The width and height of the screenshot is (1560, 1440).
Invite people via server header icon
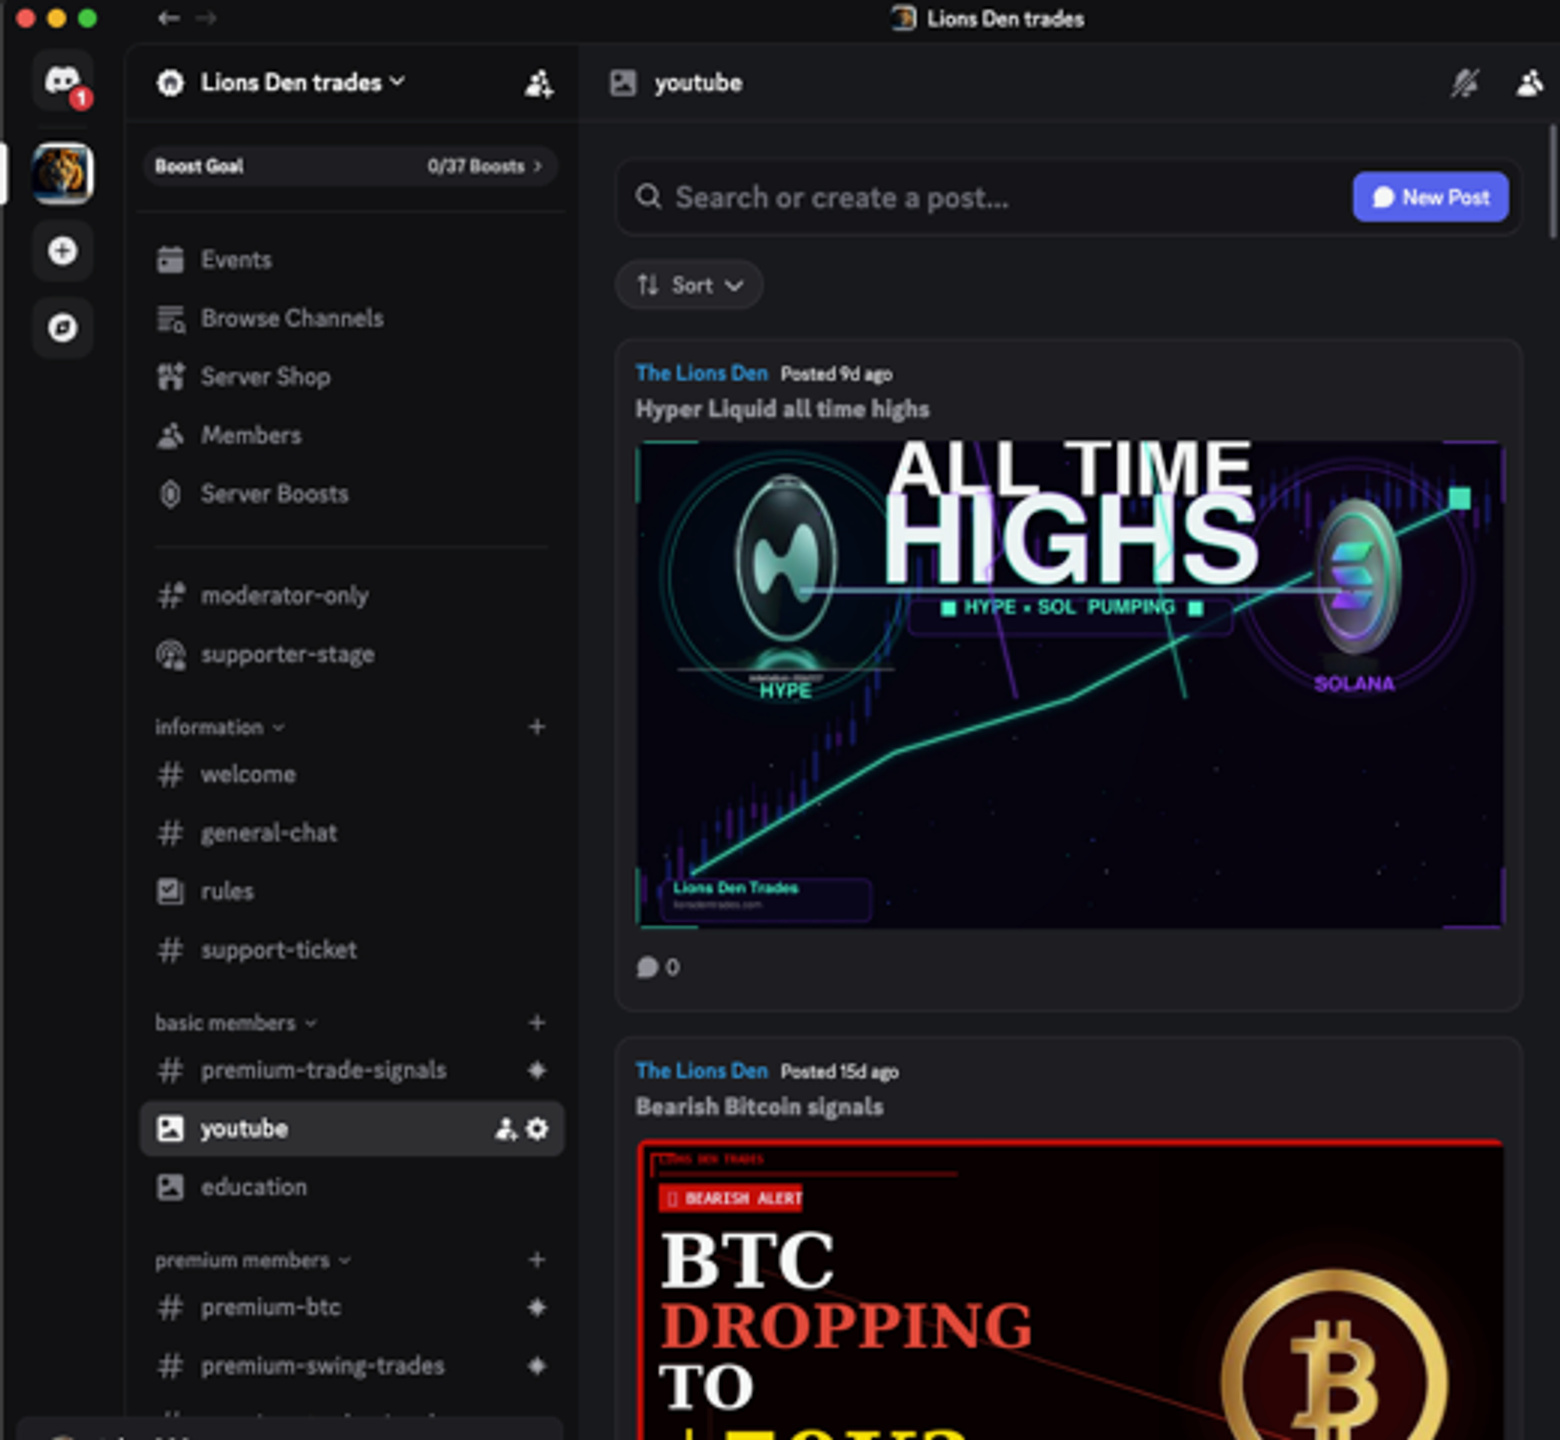pyautogui.click(x=539, y=83)
